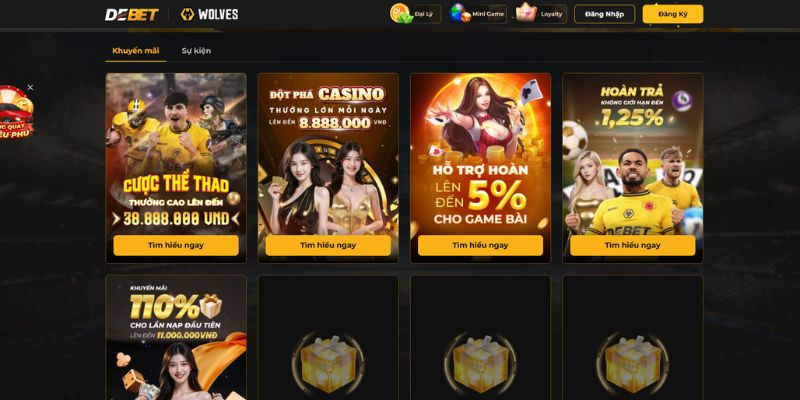Click the first golden gift box placeholder
Screen dimensions: 800x400
click(x=328, y=364)
